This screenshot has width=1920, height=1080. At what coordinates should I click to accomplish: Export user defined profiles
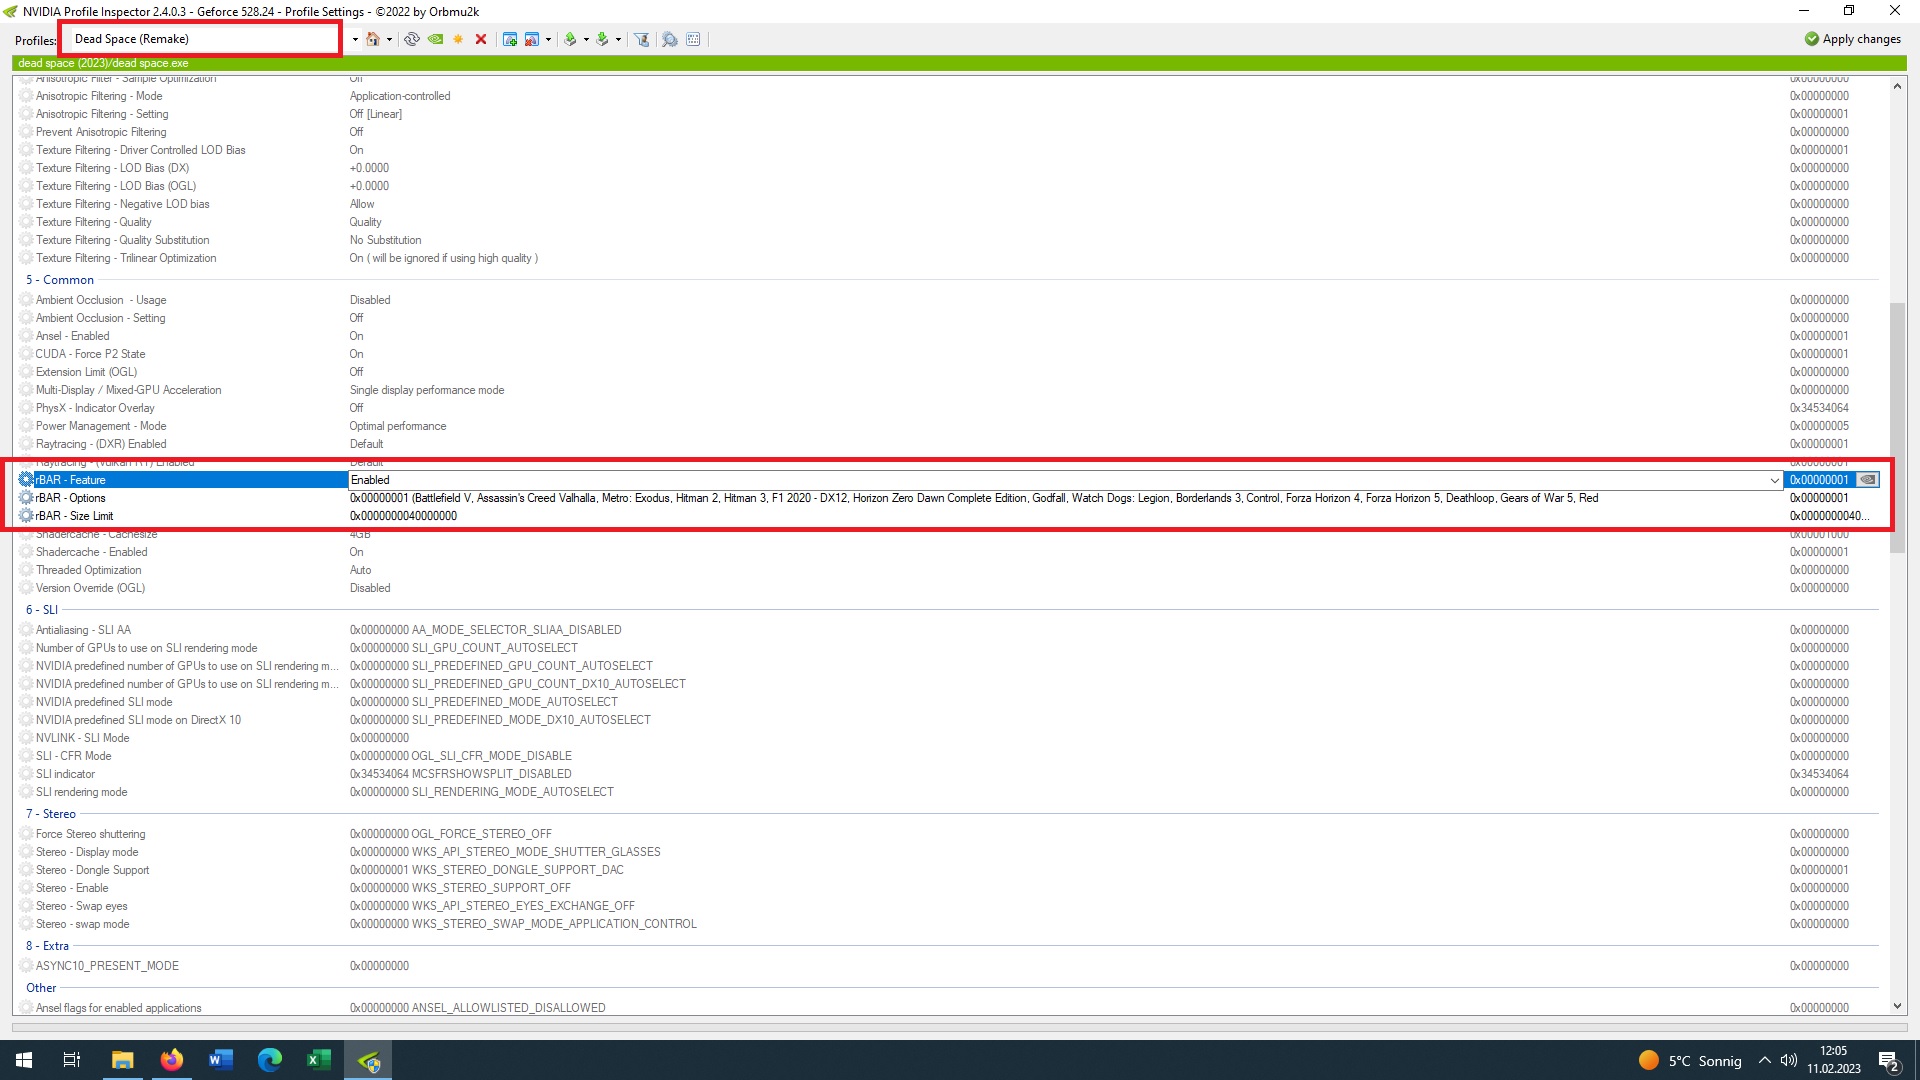coord(570,39)
